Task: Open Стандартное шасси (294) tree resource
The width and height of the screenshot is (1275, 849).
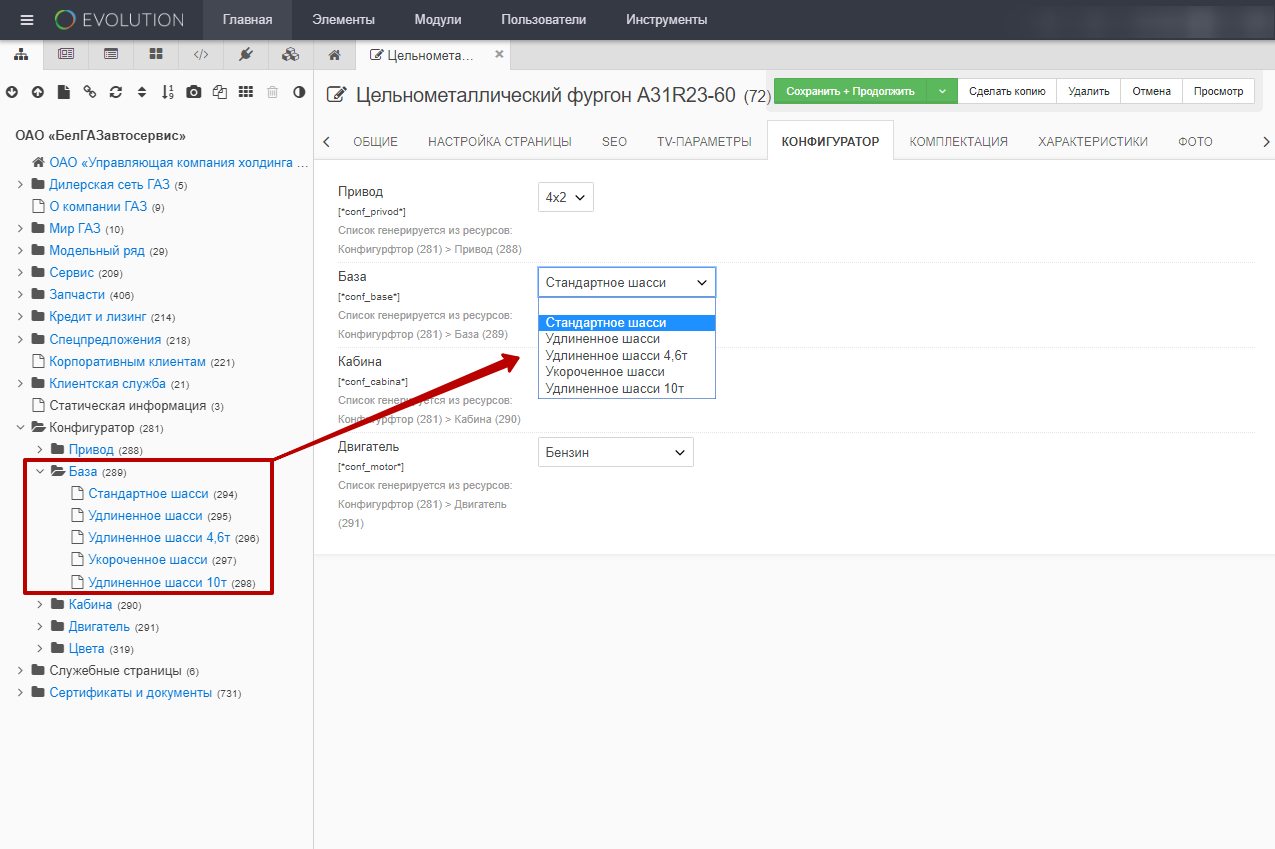Action: pos(148,493)
